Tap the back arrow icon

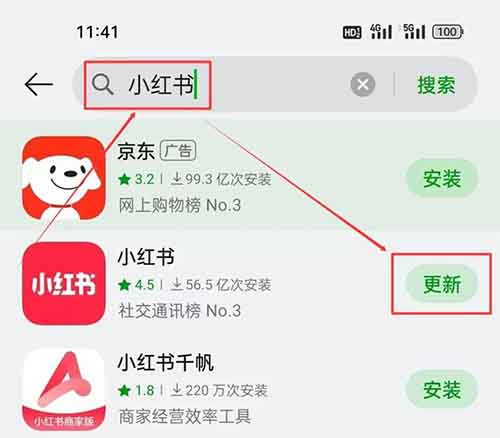click(x=39, y=85)
